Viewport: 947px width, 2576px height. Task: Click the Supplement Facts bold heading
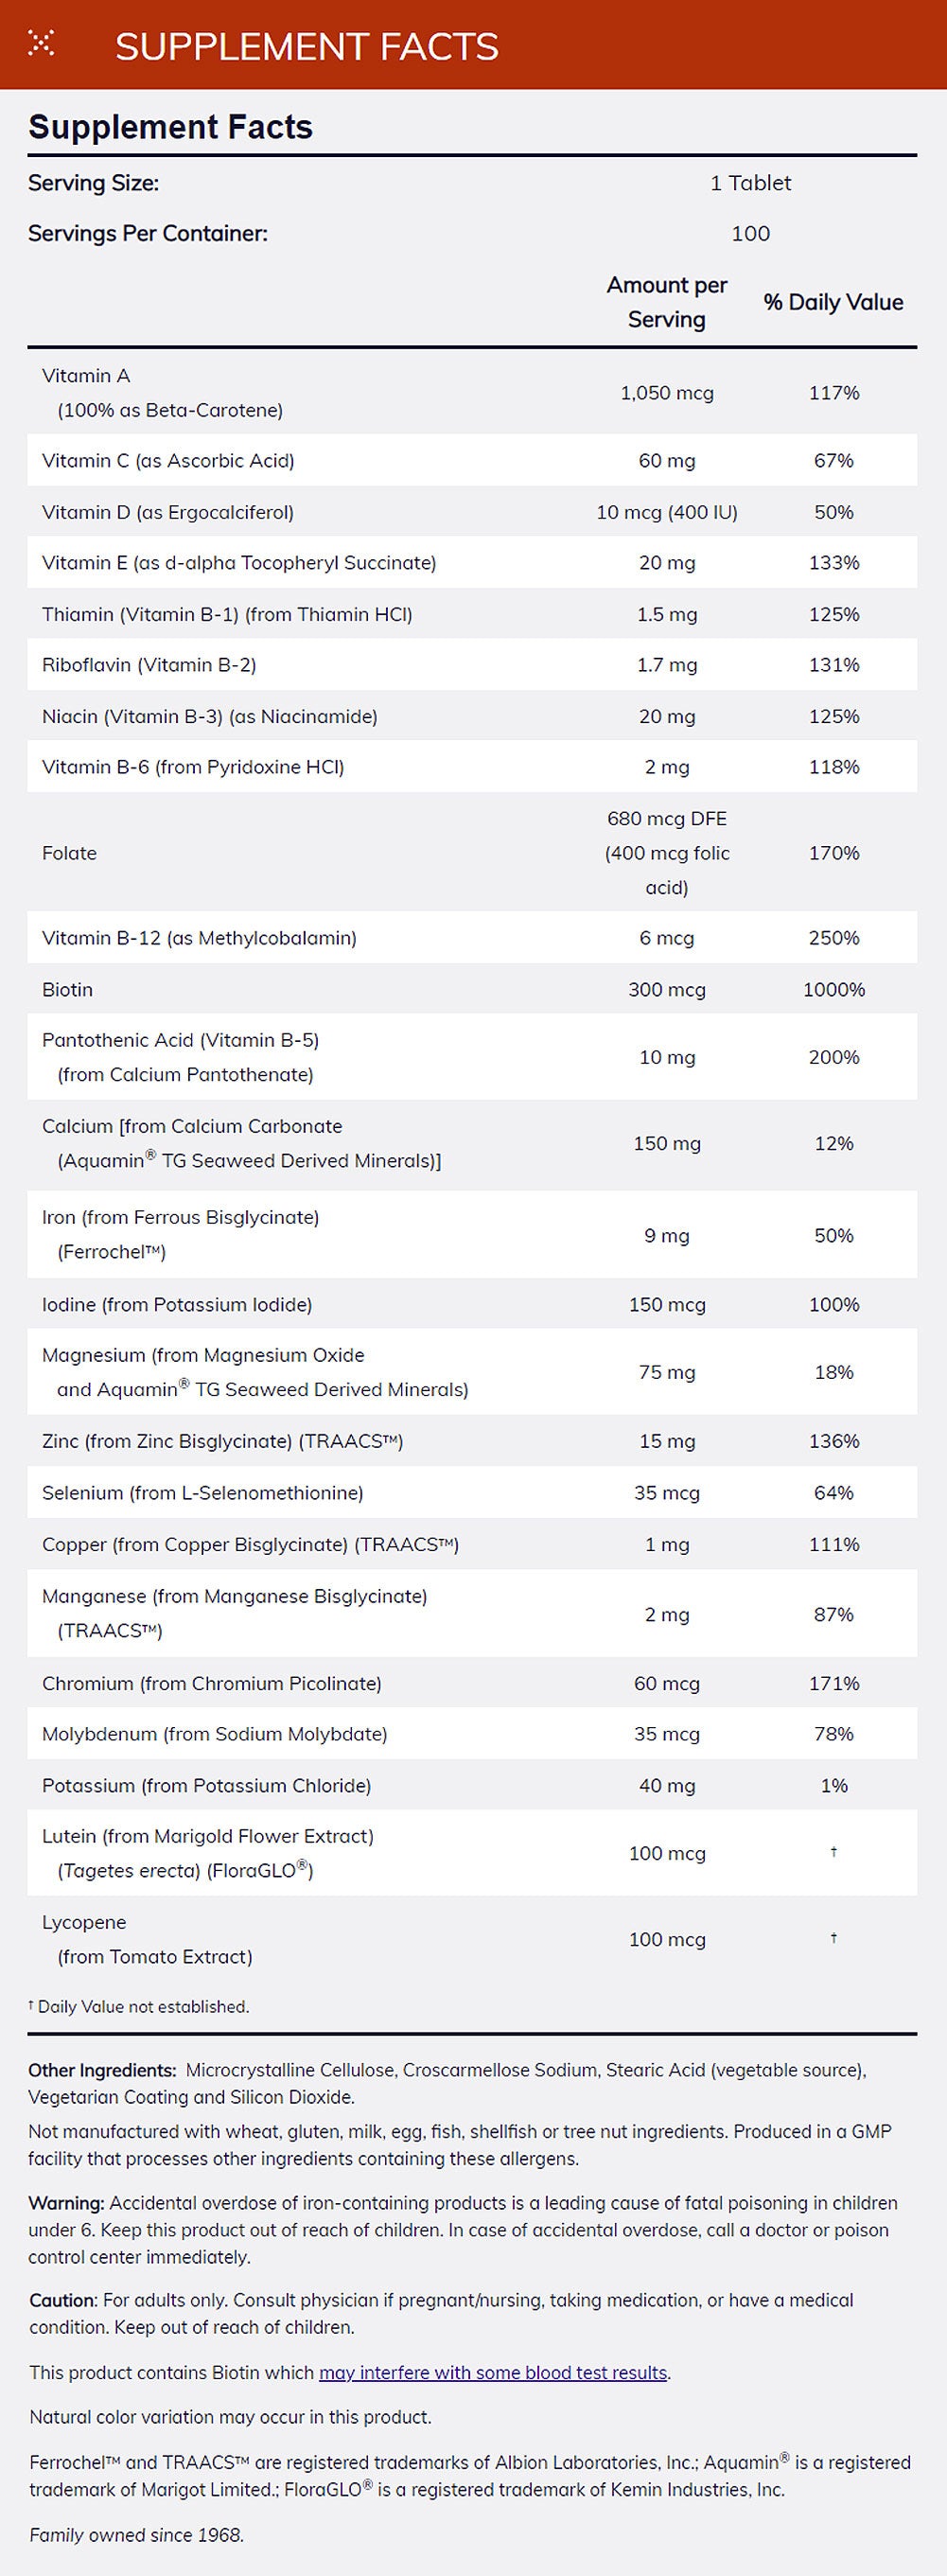click(x=170, y=127)
